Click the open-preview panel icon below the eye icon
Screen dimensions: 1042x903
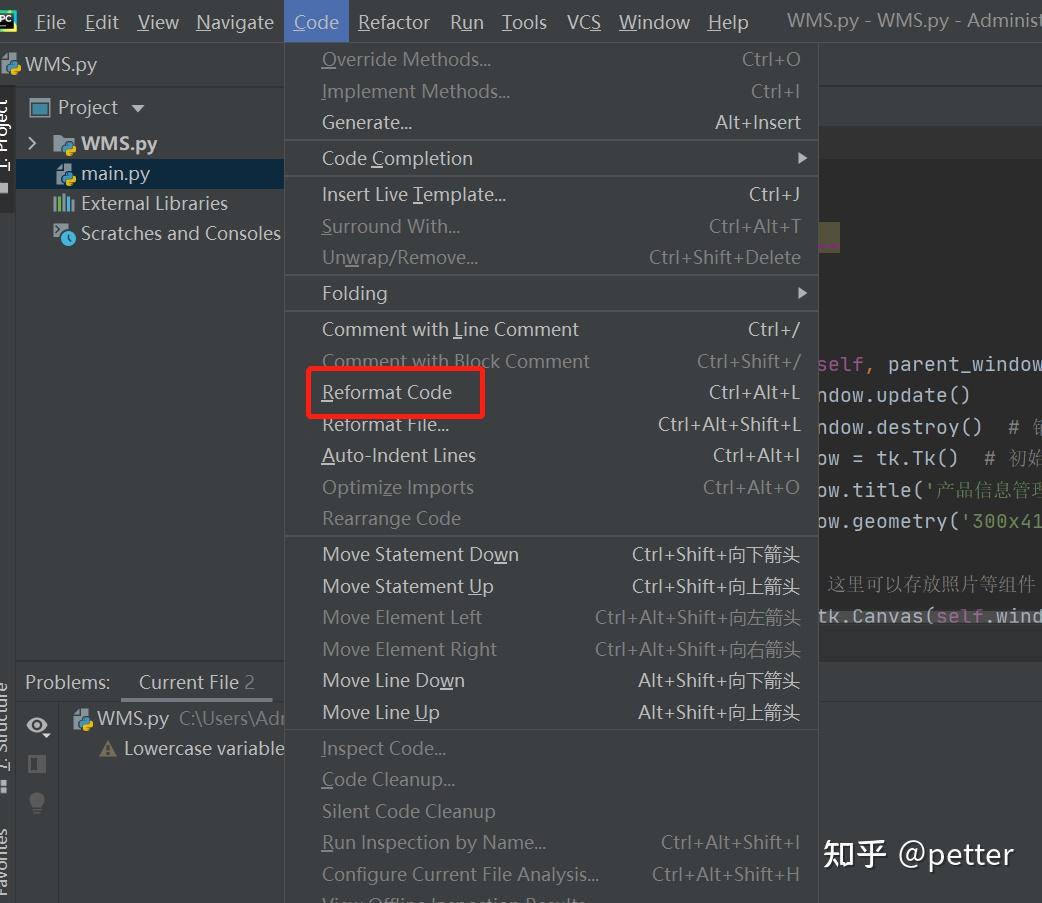tap(37, 763)
